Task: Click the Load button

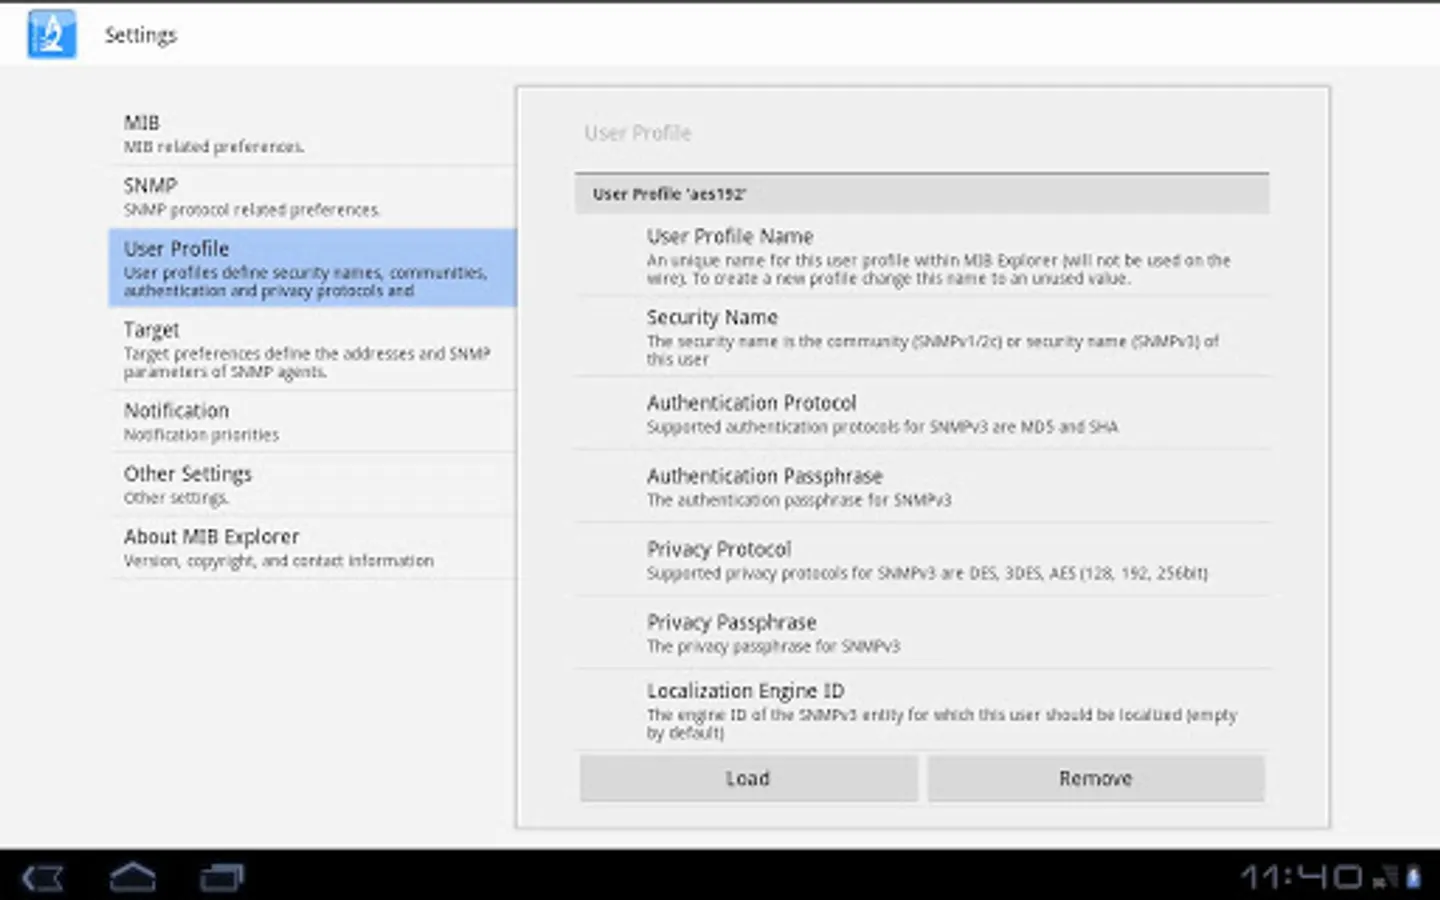Action: pos(748,778)
